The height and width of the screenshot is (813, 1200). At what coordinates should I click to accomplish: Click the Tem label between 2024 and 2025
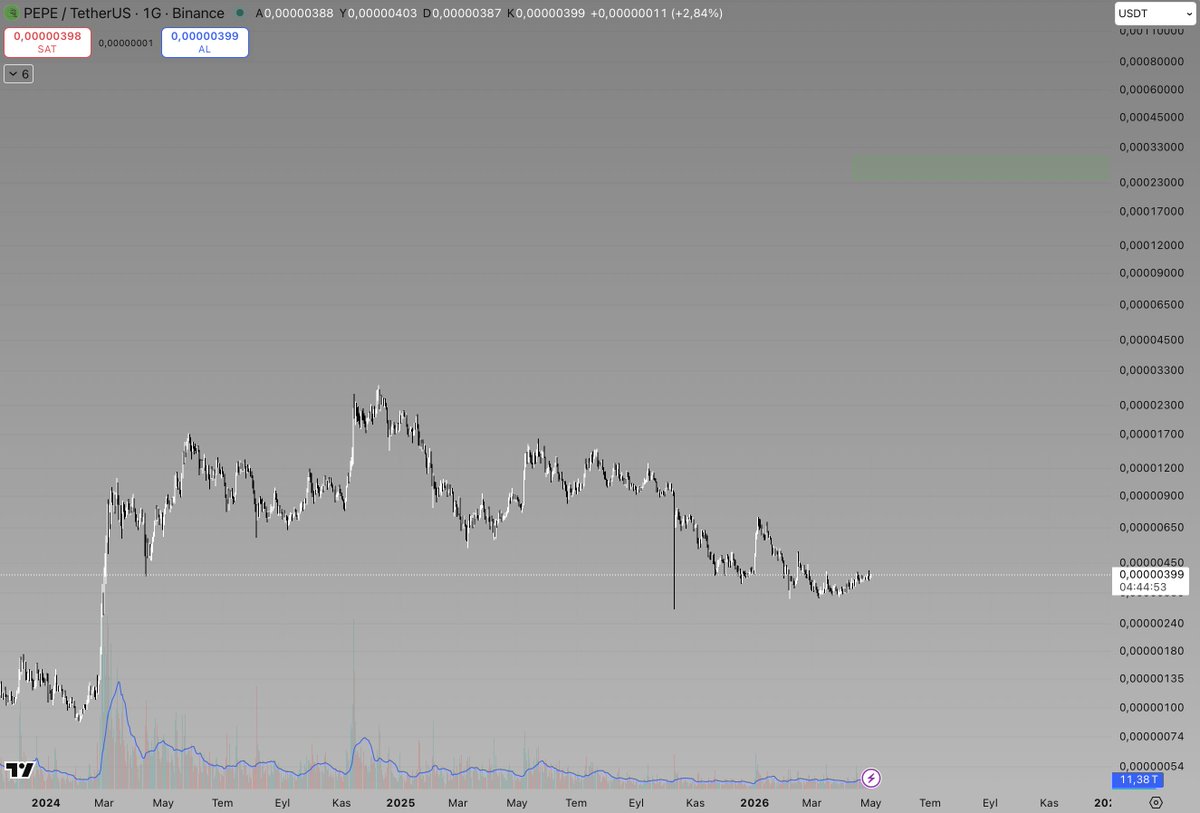223,802
